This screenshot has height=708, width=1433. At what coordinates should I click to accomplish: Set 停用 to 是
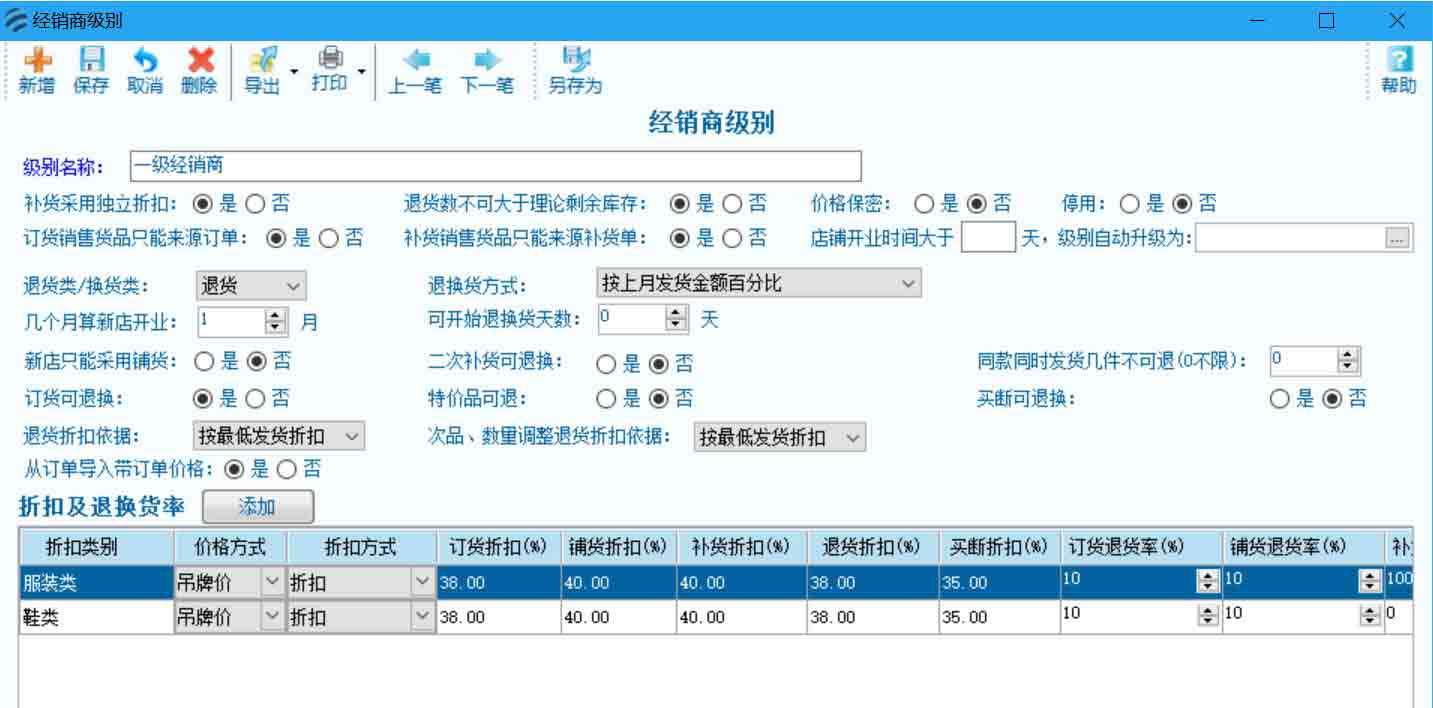[1130, 204]
